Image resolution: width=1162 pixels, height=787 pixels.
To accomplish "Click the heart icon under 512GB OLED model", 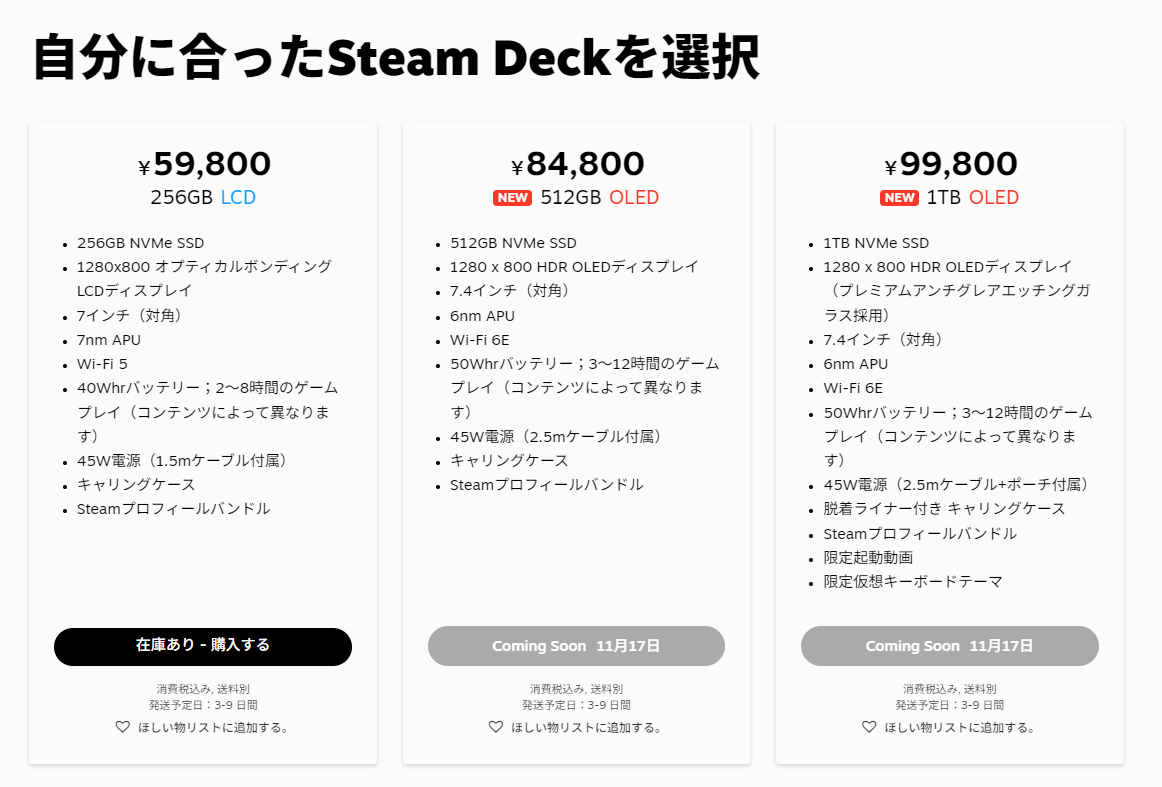I will 496,727.
